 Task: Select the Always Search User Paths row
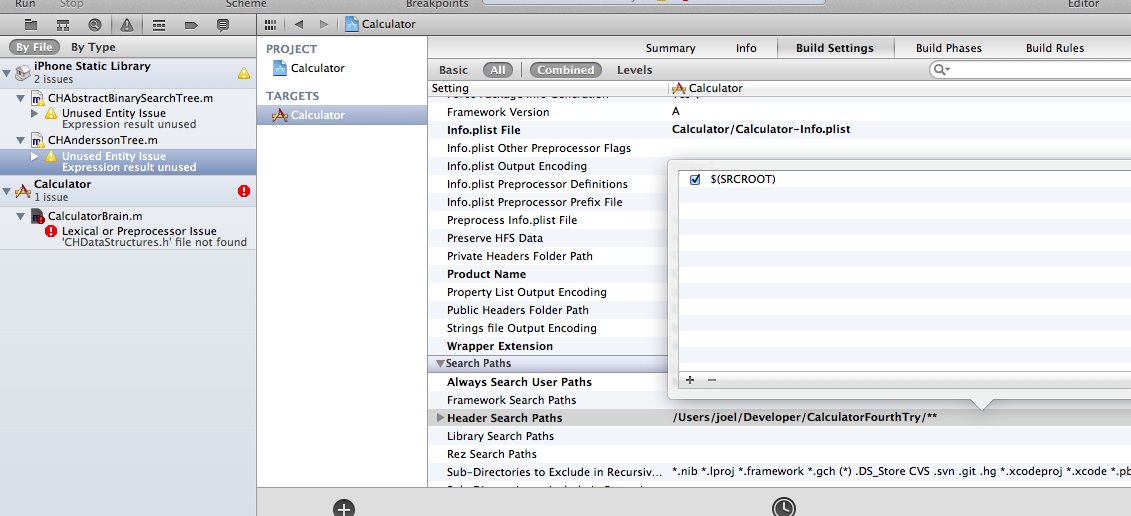[x=519, y=382]
